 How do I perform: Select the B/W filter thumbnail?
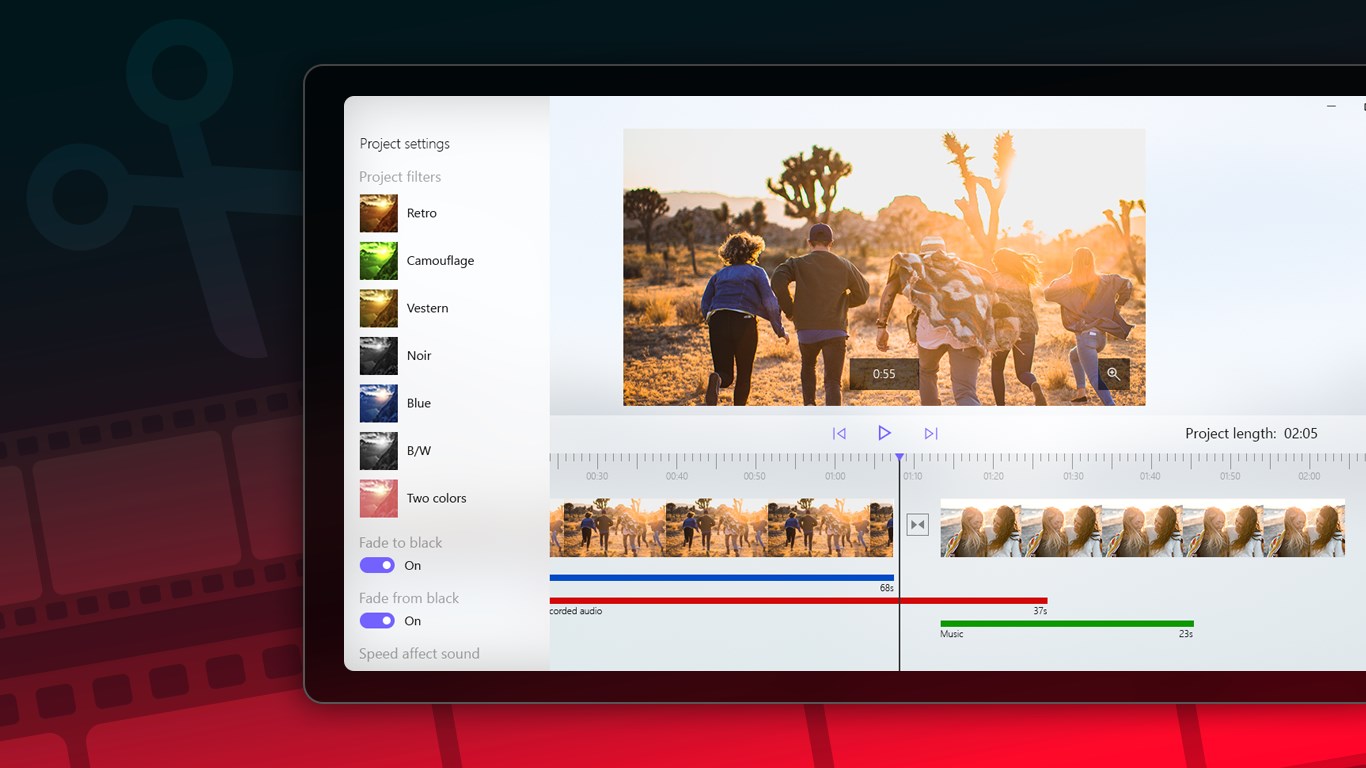[x=379, y=451]
